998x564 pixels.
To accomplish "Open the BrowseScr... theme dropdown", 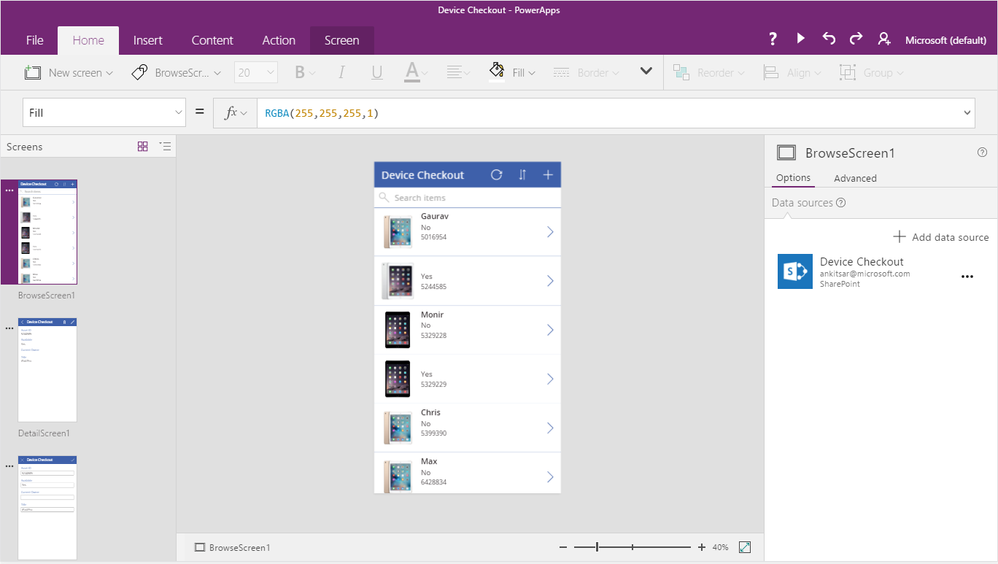I will coord(176,73).
